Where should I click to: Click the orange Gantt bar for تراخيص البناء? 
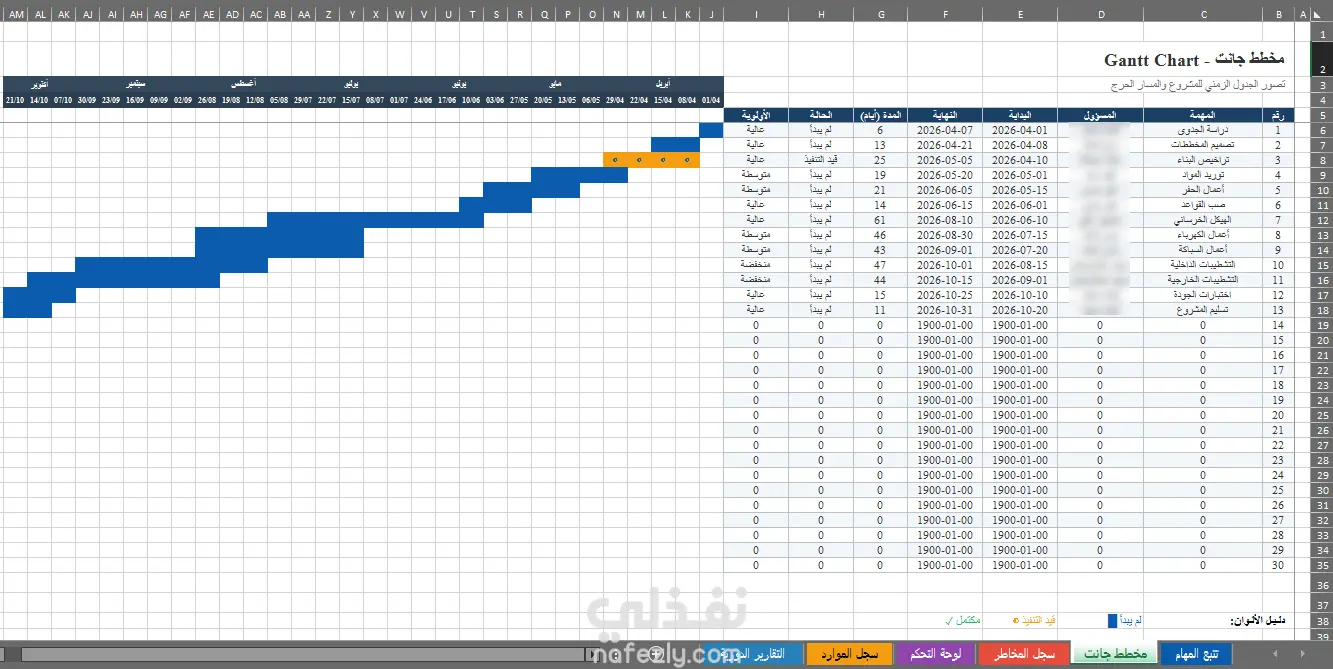click(651, 160)
